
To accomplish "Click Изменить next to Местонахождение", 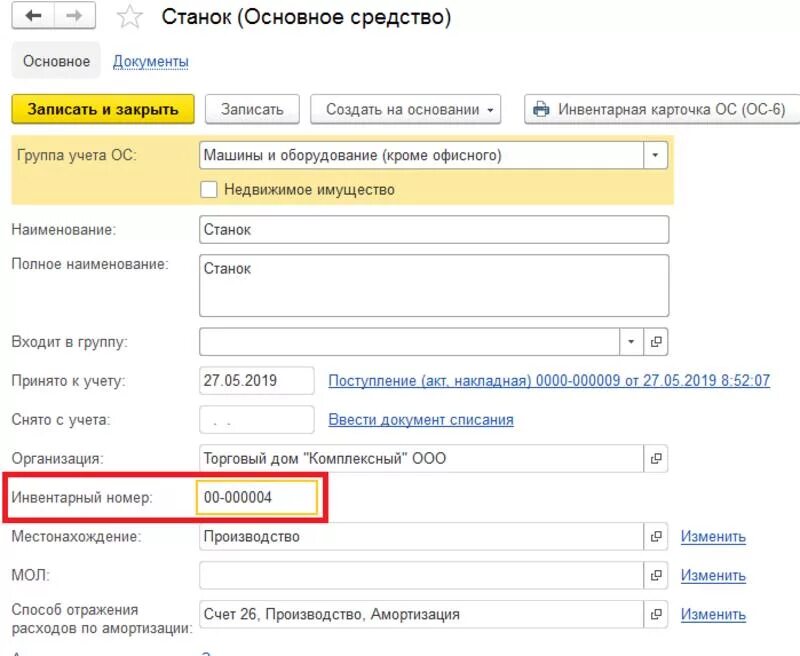I will pyautogui.click(x=713, y=537).
